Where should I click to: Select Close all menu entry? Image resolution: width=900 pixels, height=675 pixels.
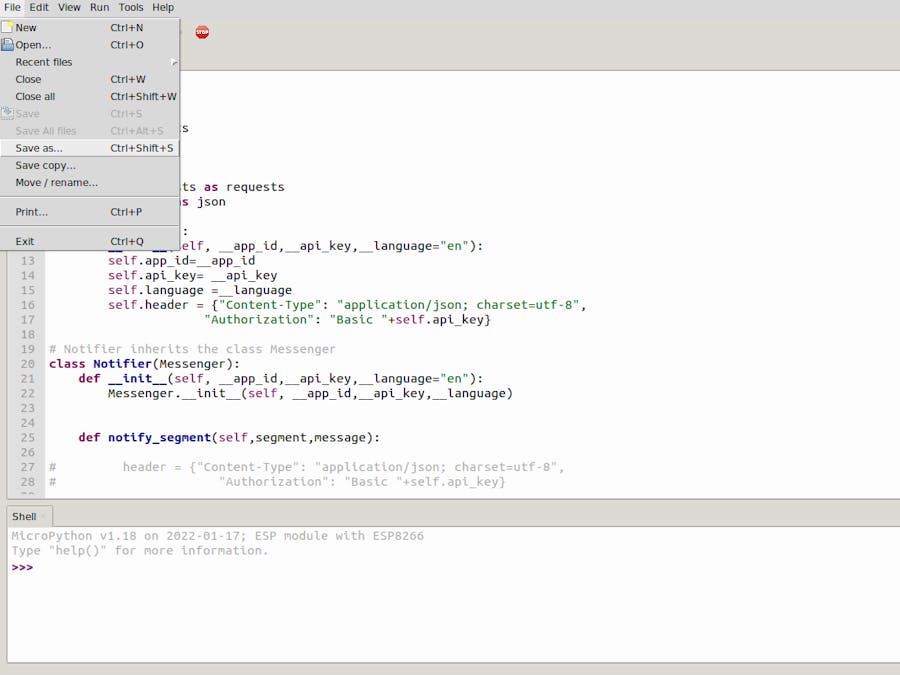pyautogui.click(x=35, y=97)
